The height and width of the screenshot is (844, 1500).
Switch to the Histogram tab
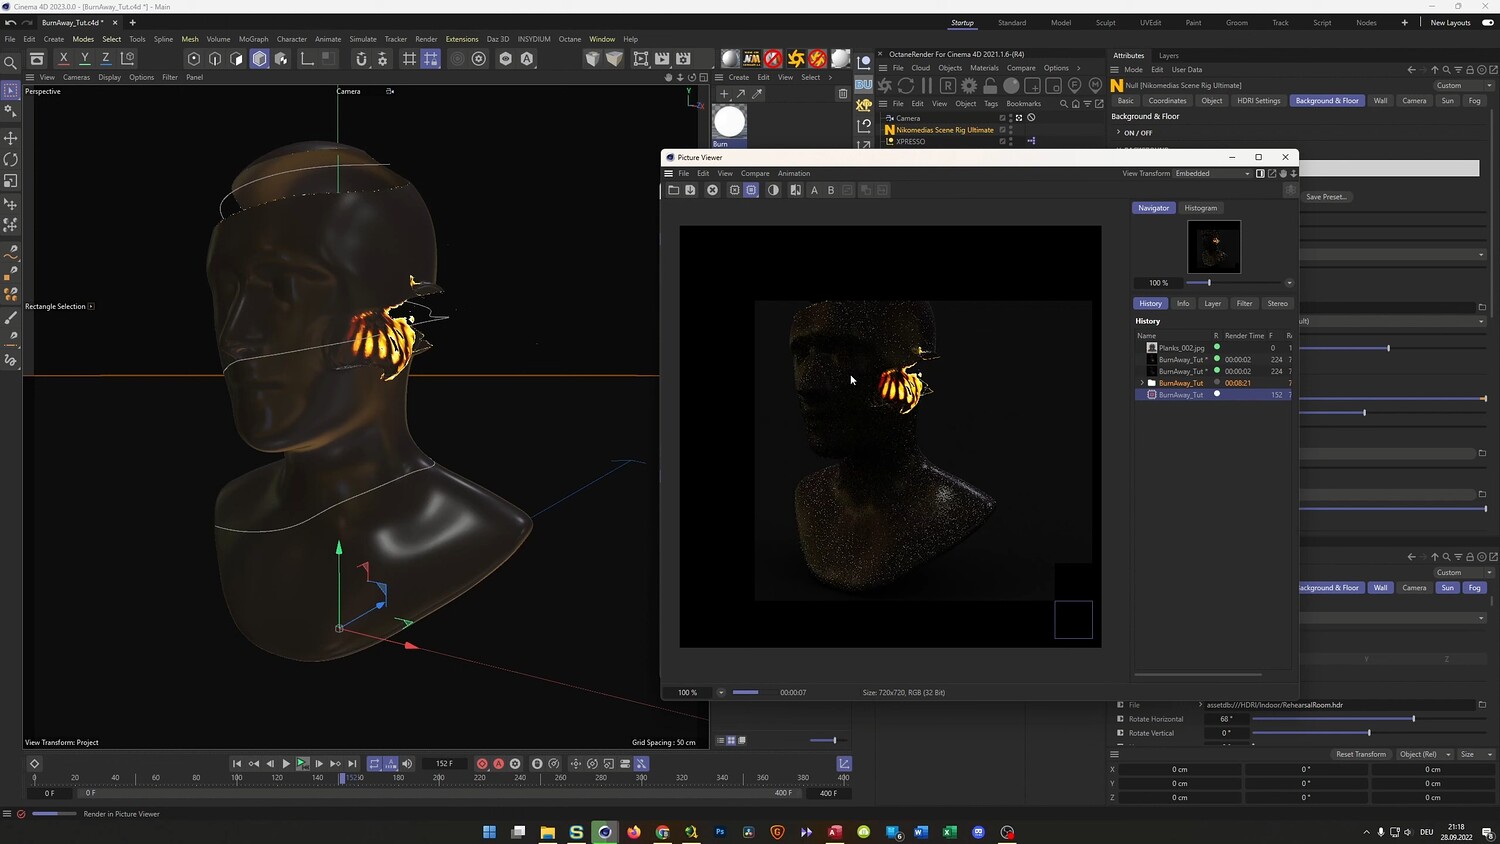coord(1200,208)
